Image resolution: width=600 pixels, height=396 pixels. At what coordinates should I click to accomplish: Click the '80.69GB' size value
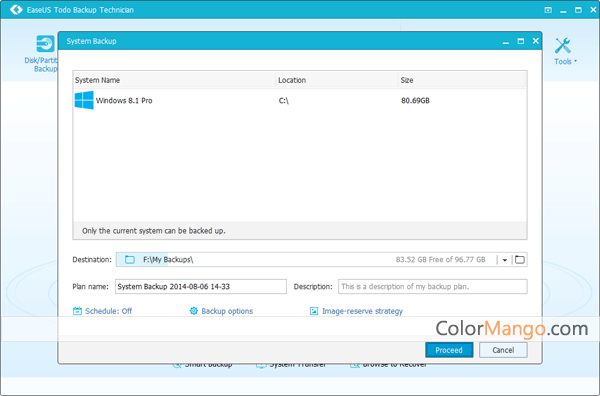(415, 101)
